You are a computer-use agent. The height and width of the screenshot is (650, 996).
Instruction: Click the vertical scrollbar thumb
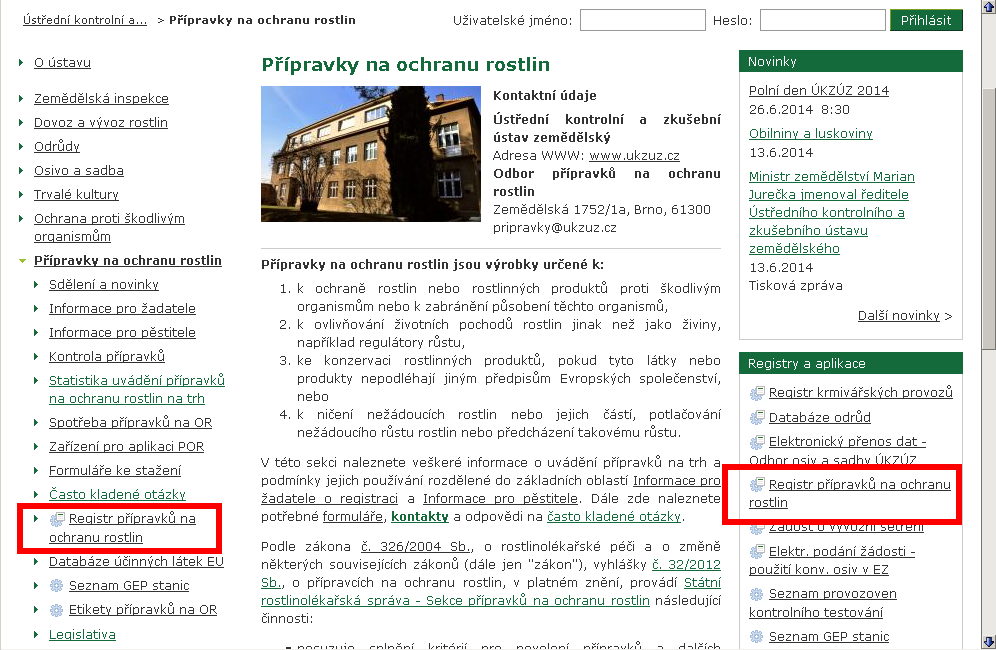[988, 219]
